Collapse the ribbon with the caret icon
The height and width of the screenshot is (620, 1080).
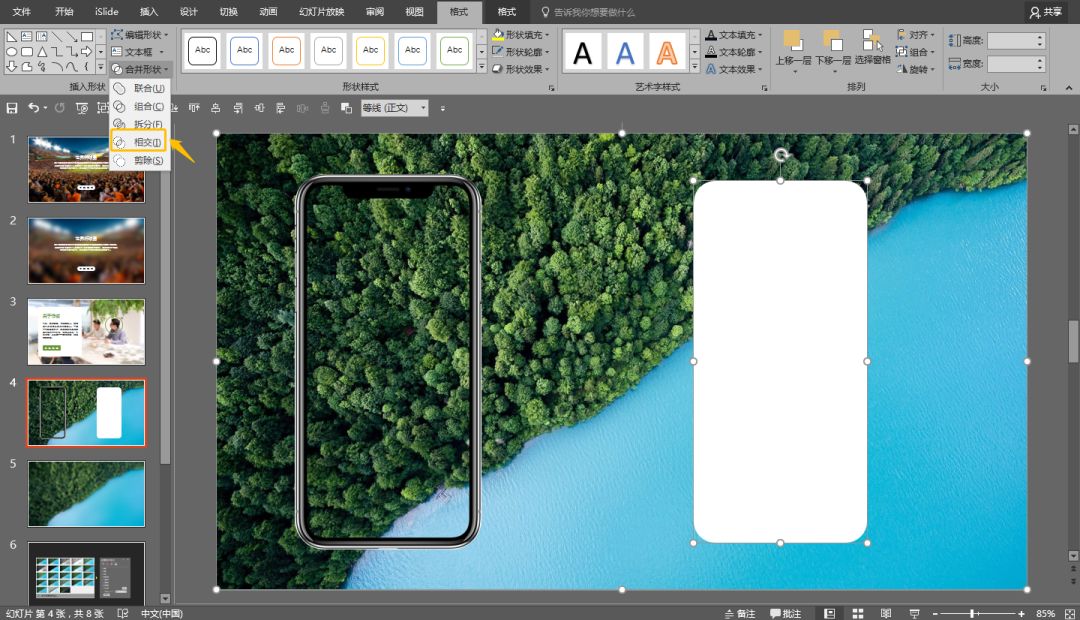click(x=1068, y=87)
